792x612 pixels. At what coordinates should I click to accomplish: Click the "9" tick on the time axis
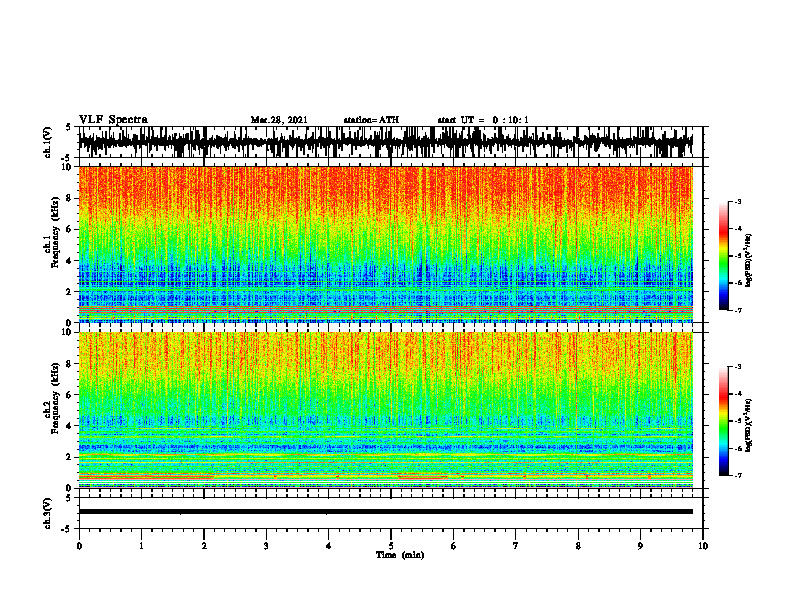click(640, 546)
